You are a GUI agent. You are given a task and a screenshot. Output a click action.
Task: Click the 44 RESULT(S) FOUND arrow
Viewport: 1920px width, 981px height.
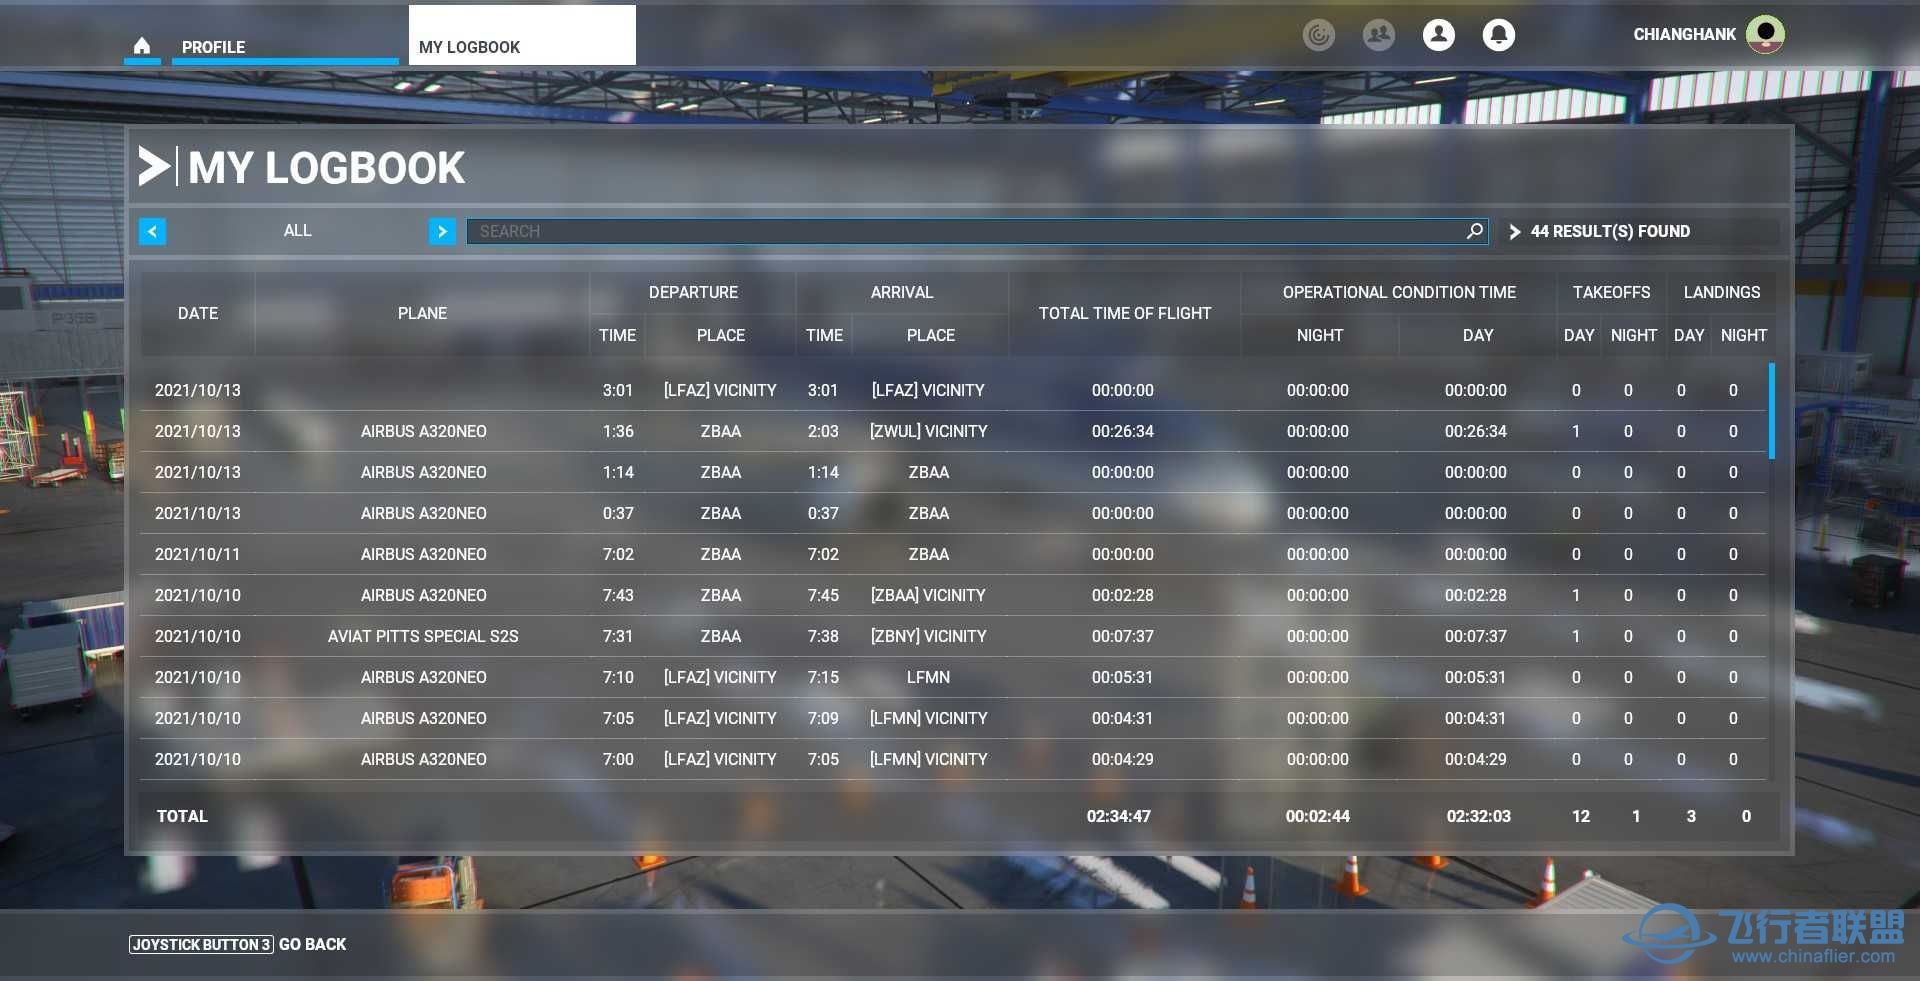[x=1515, y=231]
